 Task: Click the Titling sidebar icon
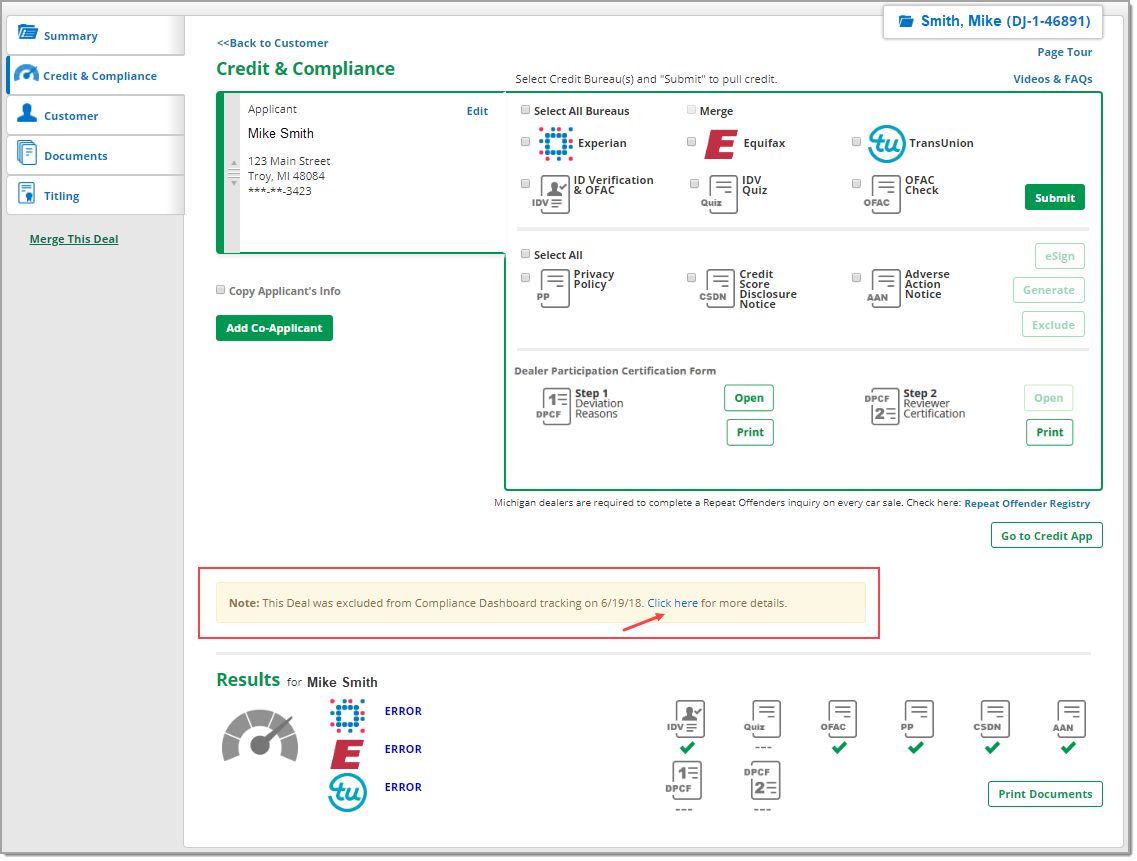point(27,194)
